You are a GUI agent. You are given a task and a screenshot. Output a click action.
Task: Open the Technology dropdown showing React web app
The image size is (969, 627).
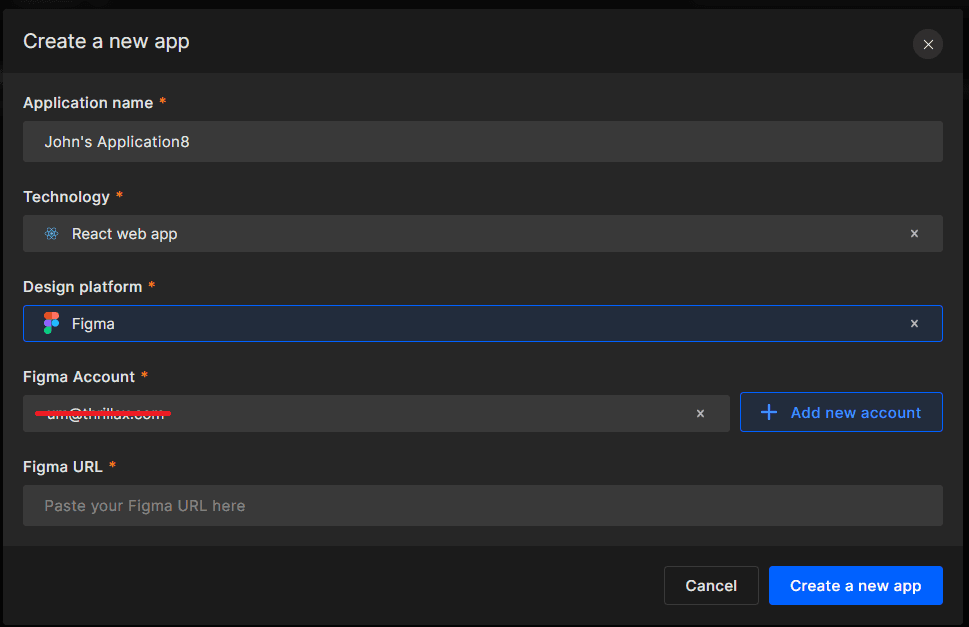tap(480, 234)
